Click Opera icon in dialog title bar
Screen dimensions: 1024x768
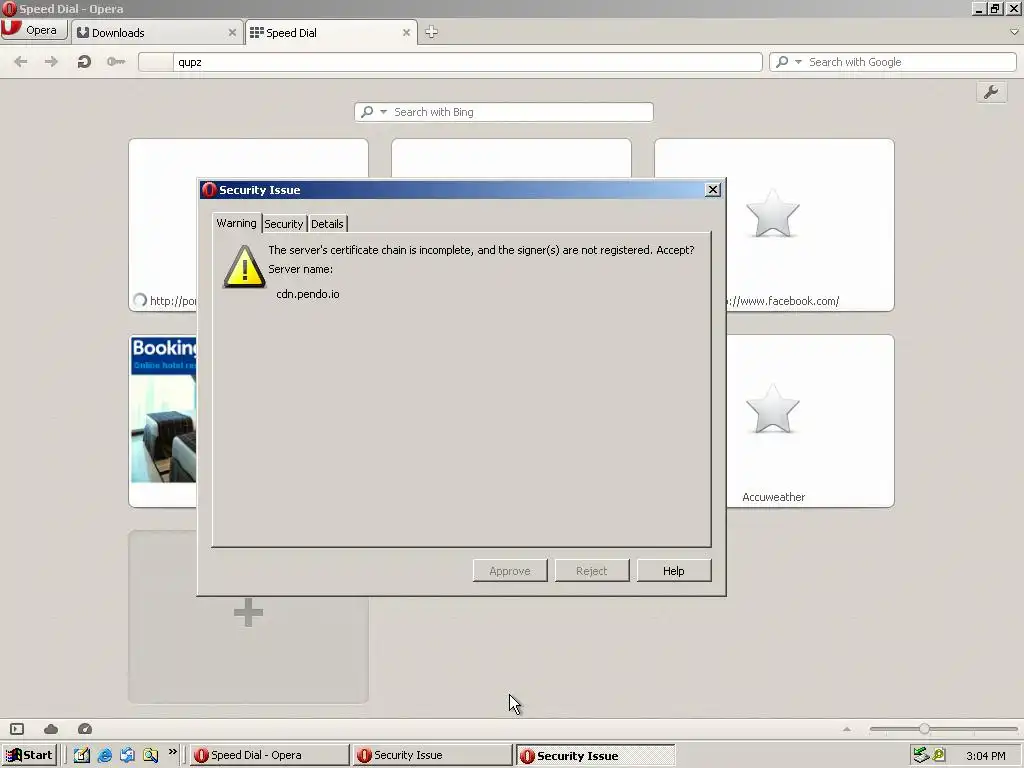click(x=209, y=190)
